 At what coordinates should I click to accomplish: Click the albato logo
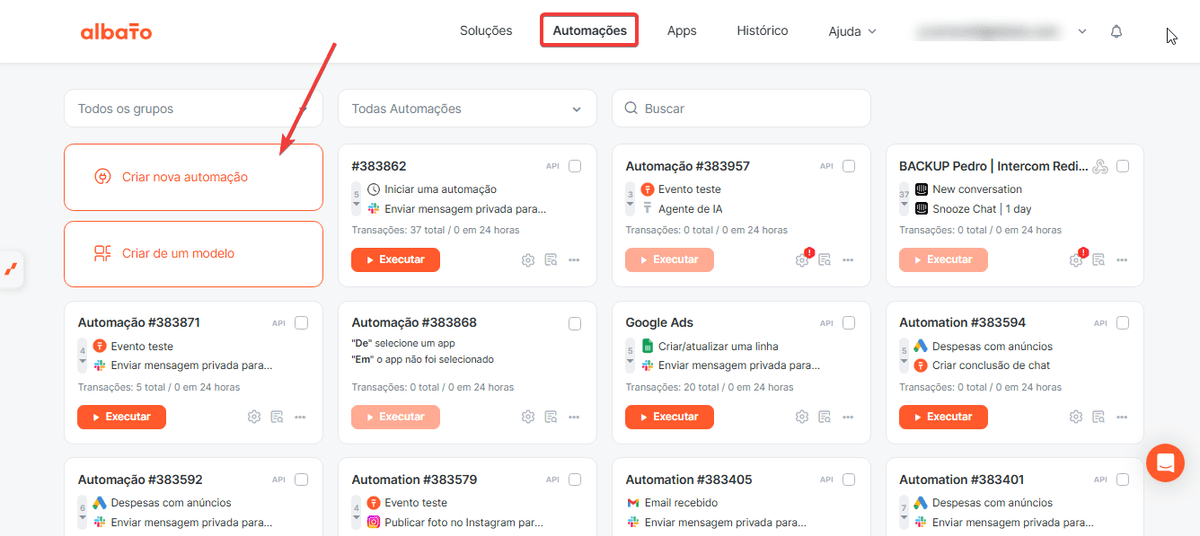116,31
